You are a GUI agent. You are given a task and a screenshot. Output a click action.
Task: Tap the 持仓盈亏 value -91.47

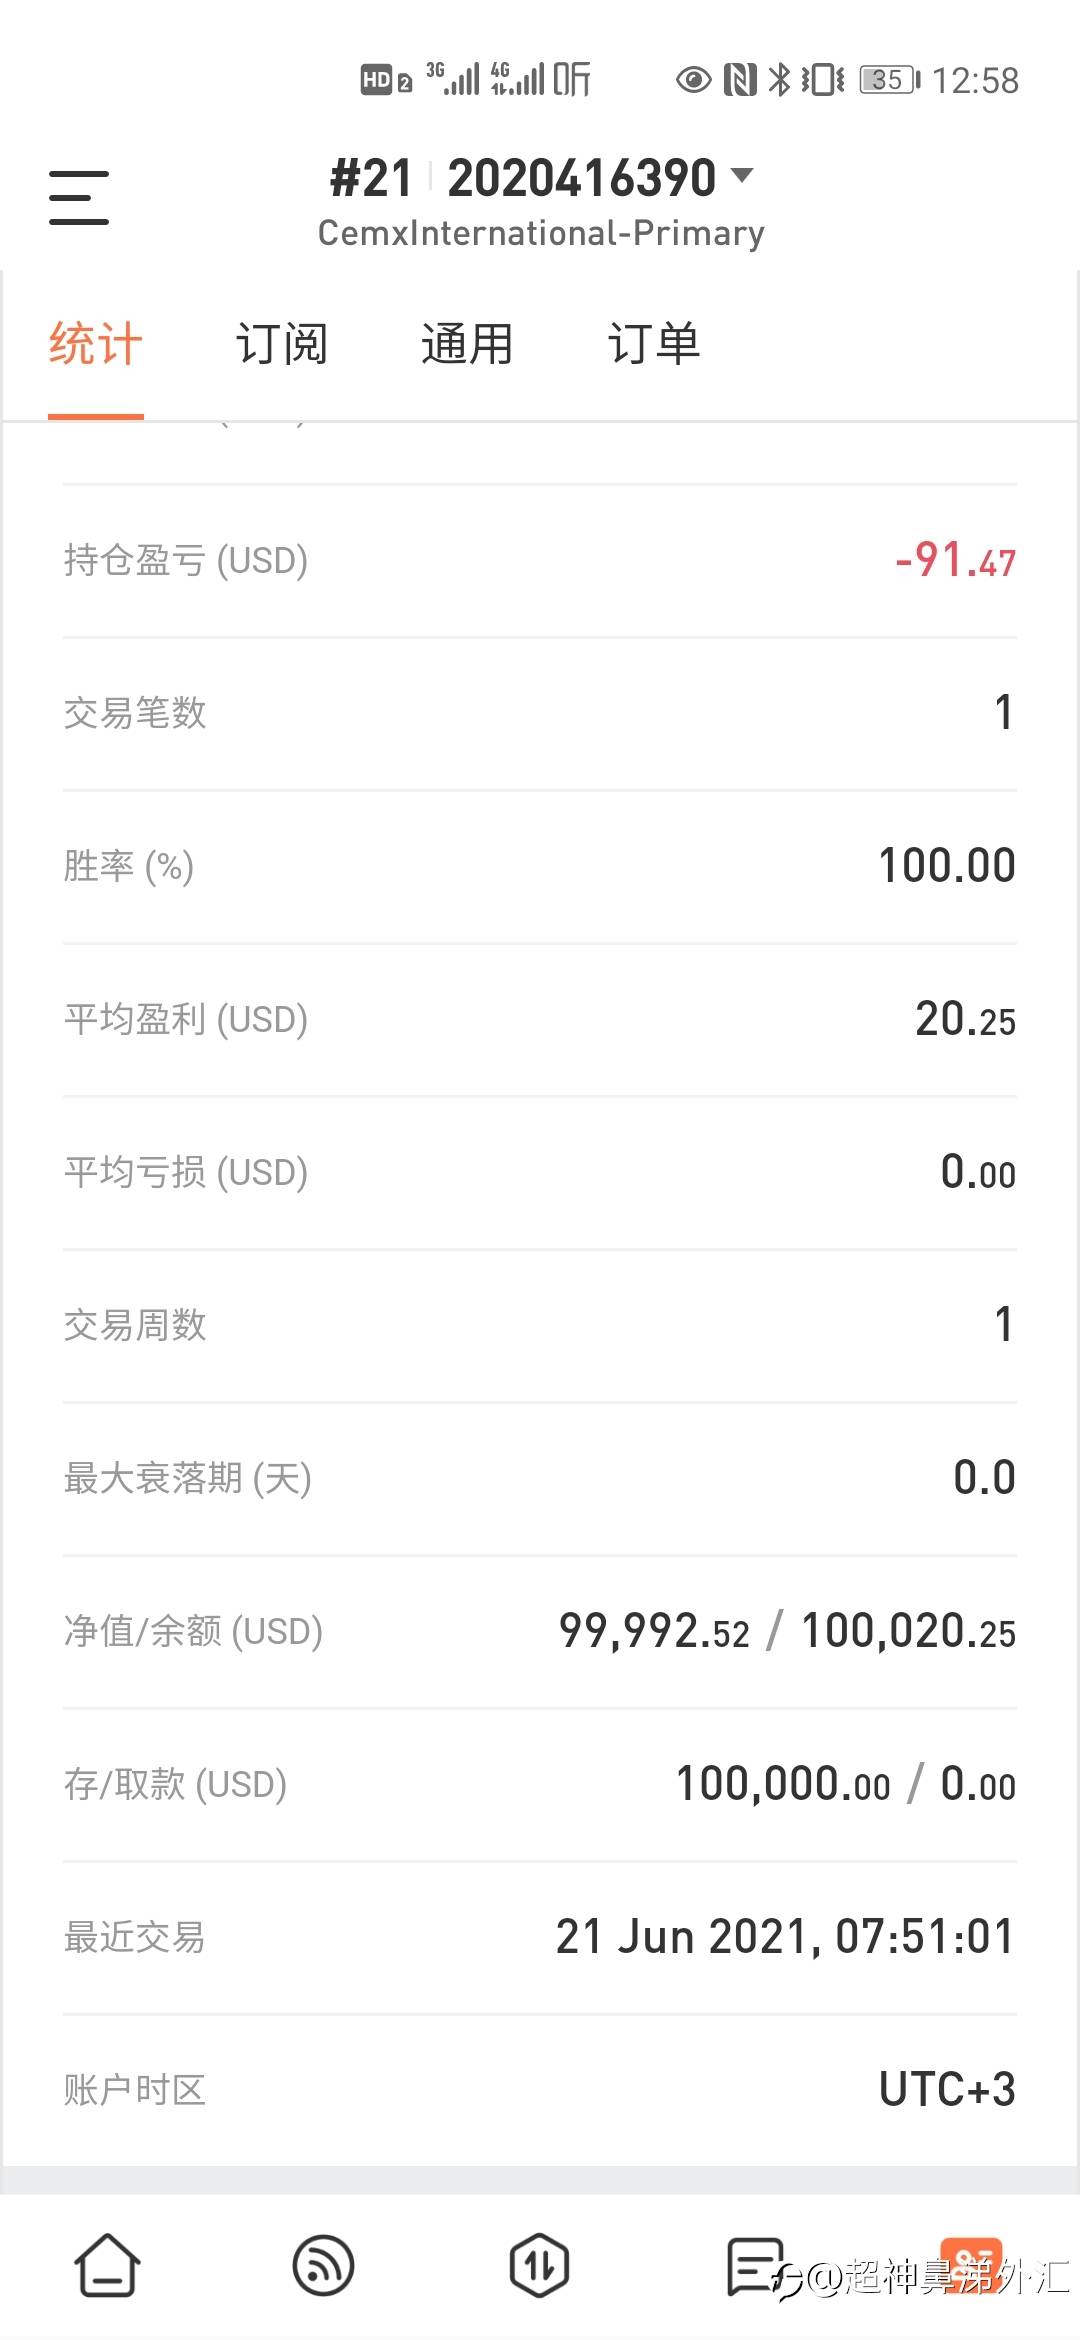(955, 561)
